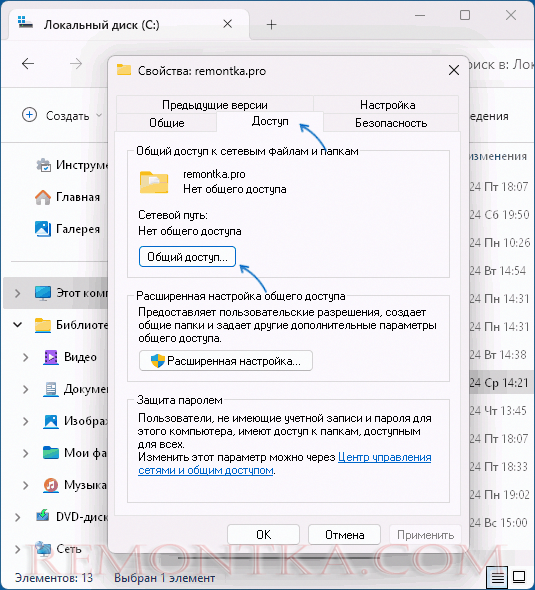This screenshot has height=590, width=535.
Task: Expand the DVD-дисковод tree node
Action: pos(17,517)
